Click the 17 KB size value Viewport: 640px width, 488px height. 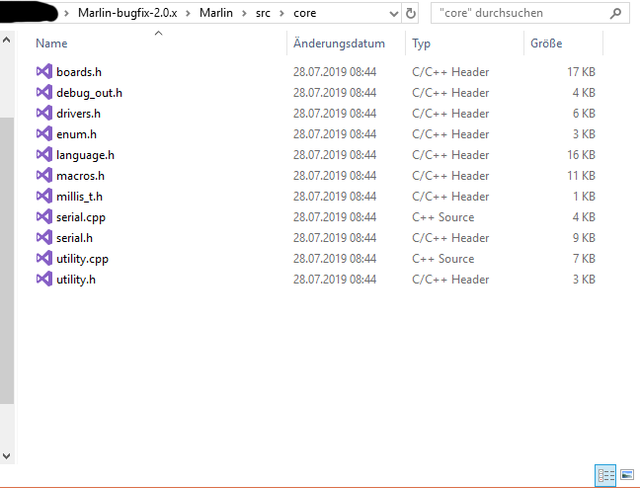[x=581, y=72]
